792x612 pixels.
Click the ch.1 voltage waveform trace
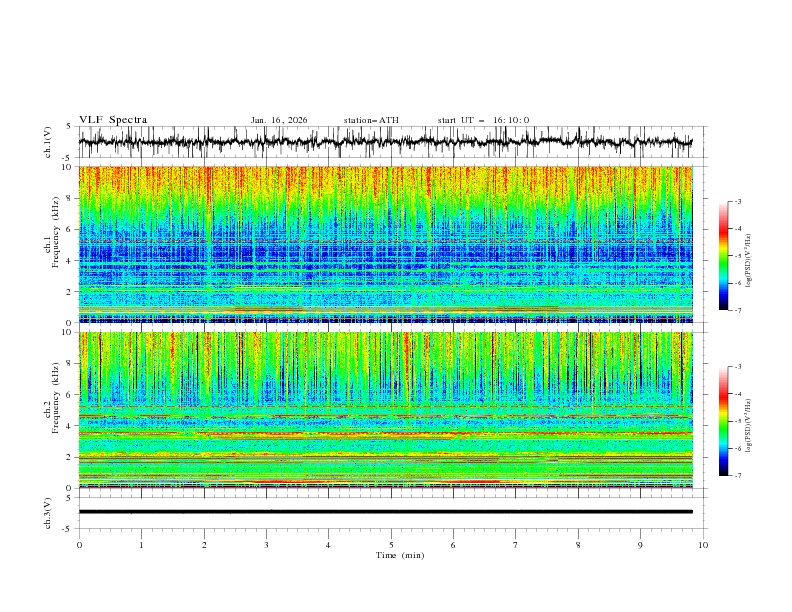(x=385, y=142)
